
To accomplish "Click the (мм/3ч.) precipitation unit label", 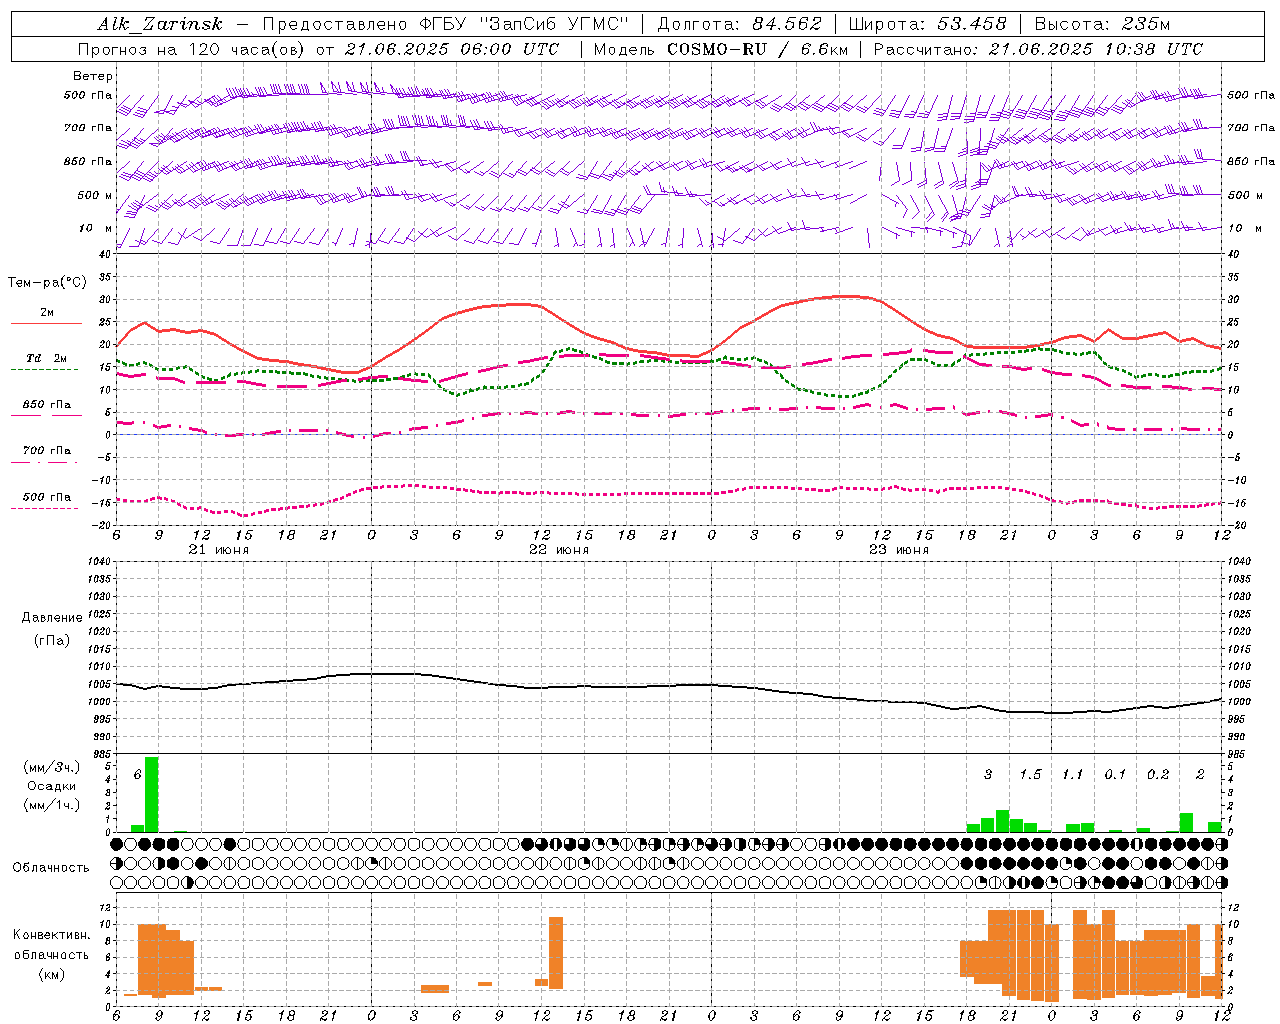I will [51, 767].
